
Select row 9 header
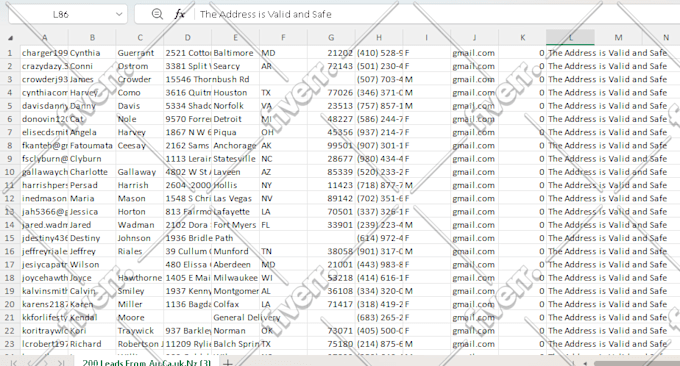(10, 159)
